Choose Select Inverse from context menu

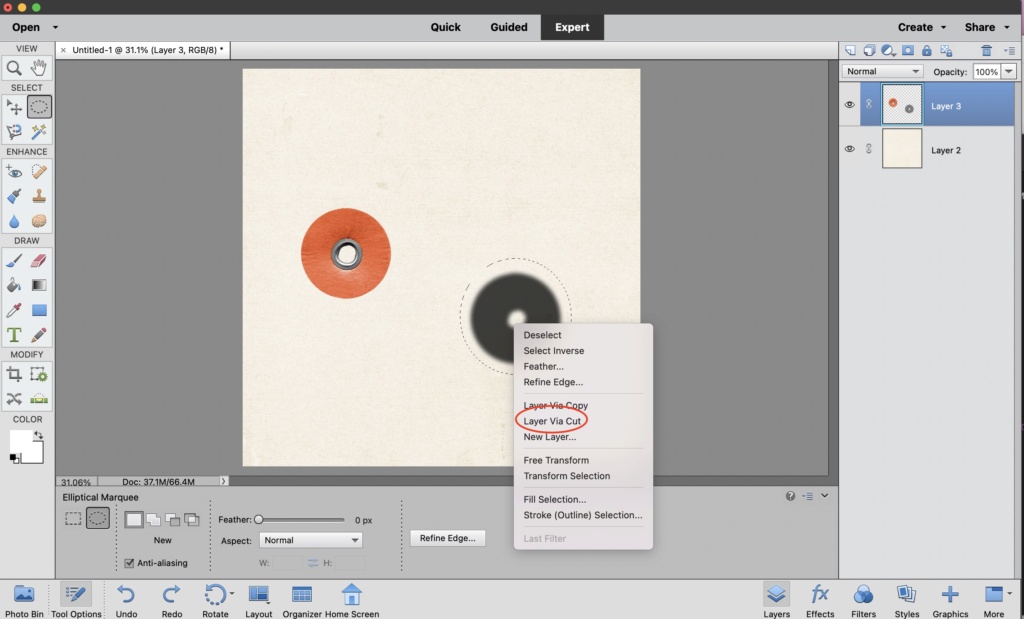coord(554,351)
